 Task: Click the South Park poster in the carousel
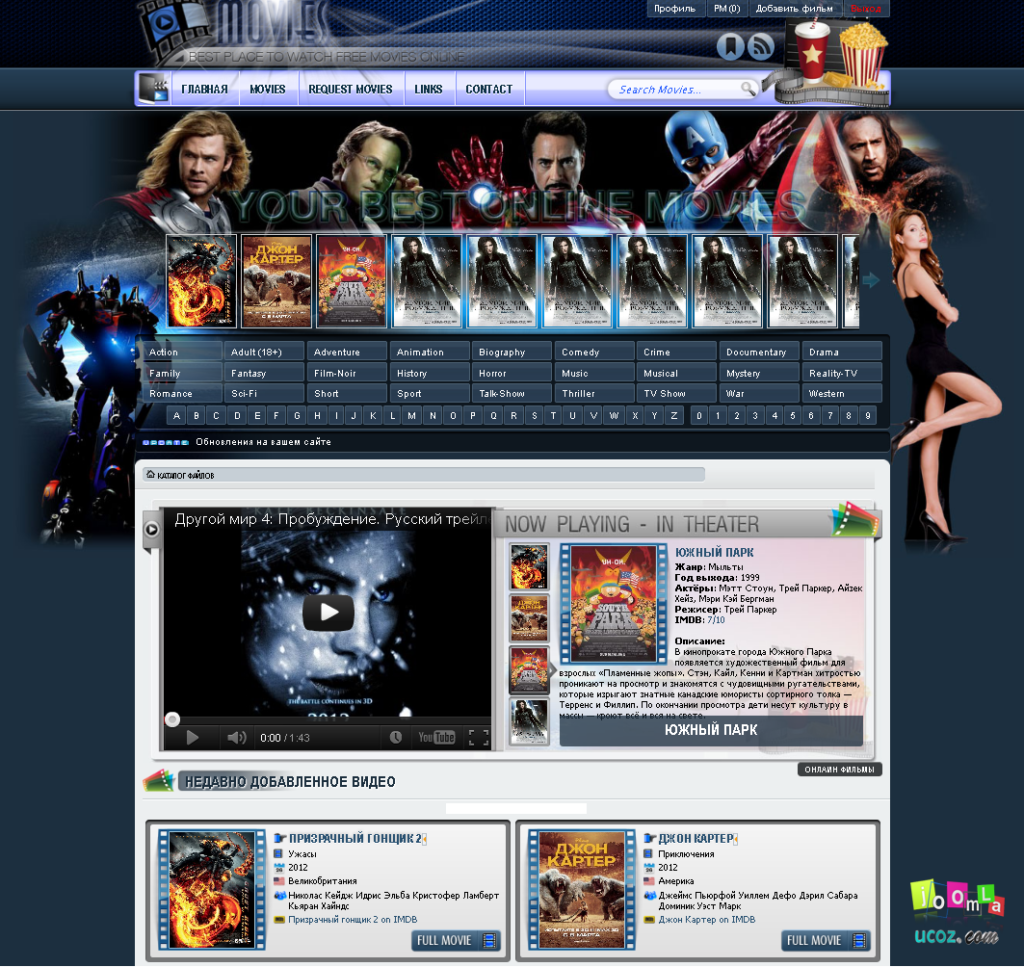[x=352, y=281]
